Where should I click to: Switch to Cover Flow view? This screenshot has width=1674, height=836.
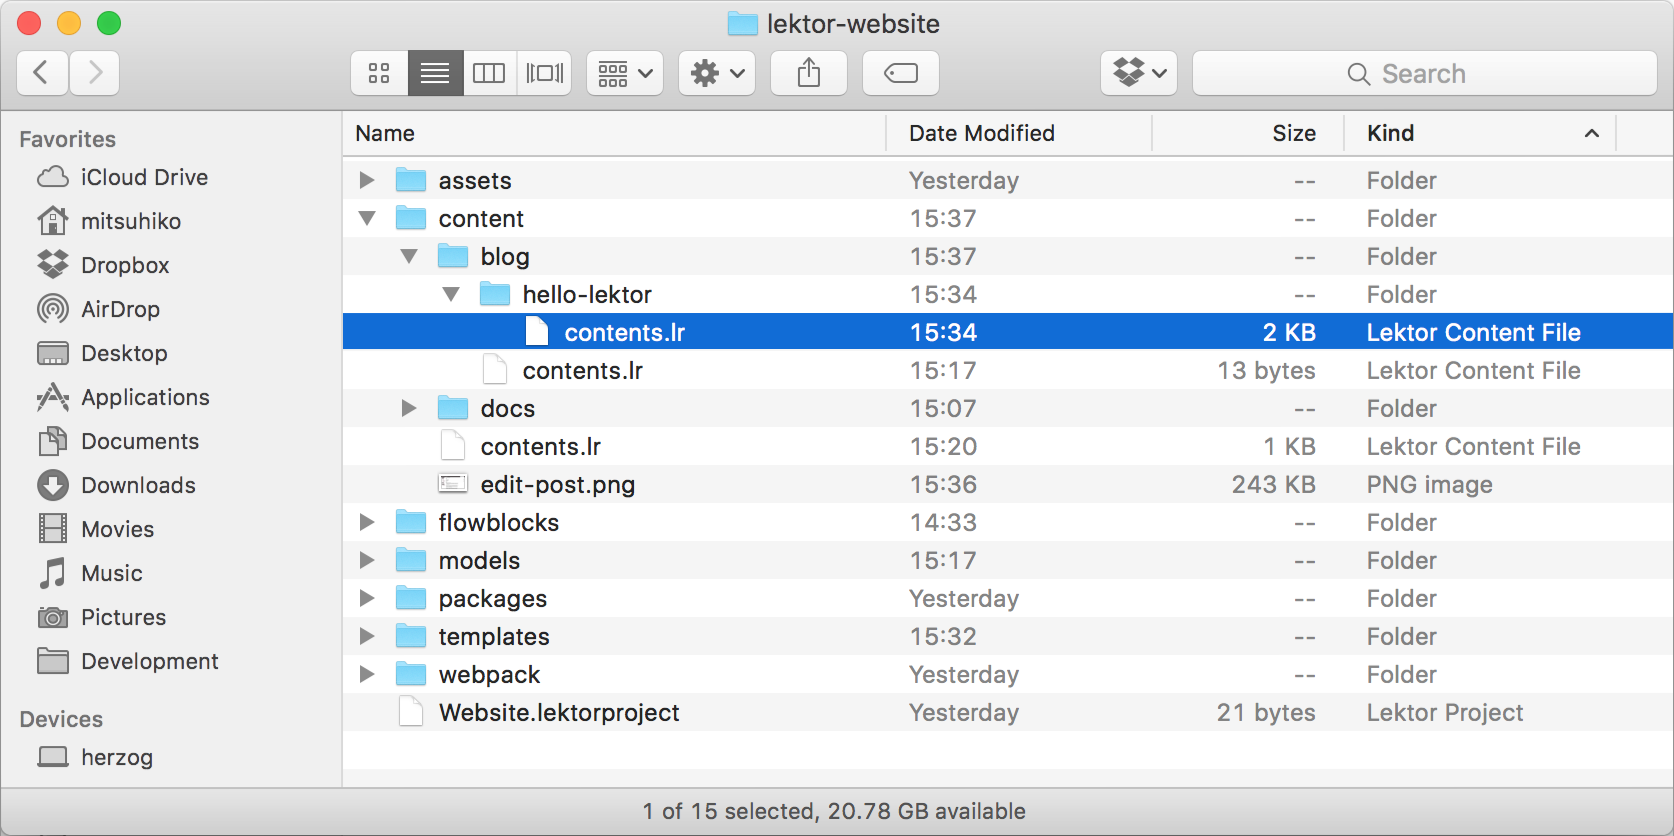click(x=544, y=73)
